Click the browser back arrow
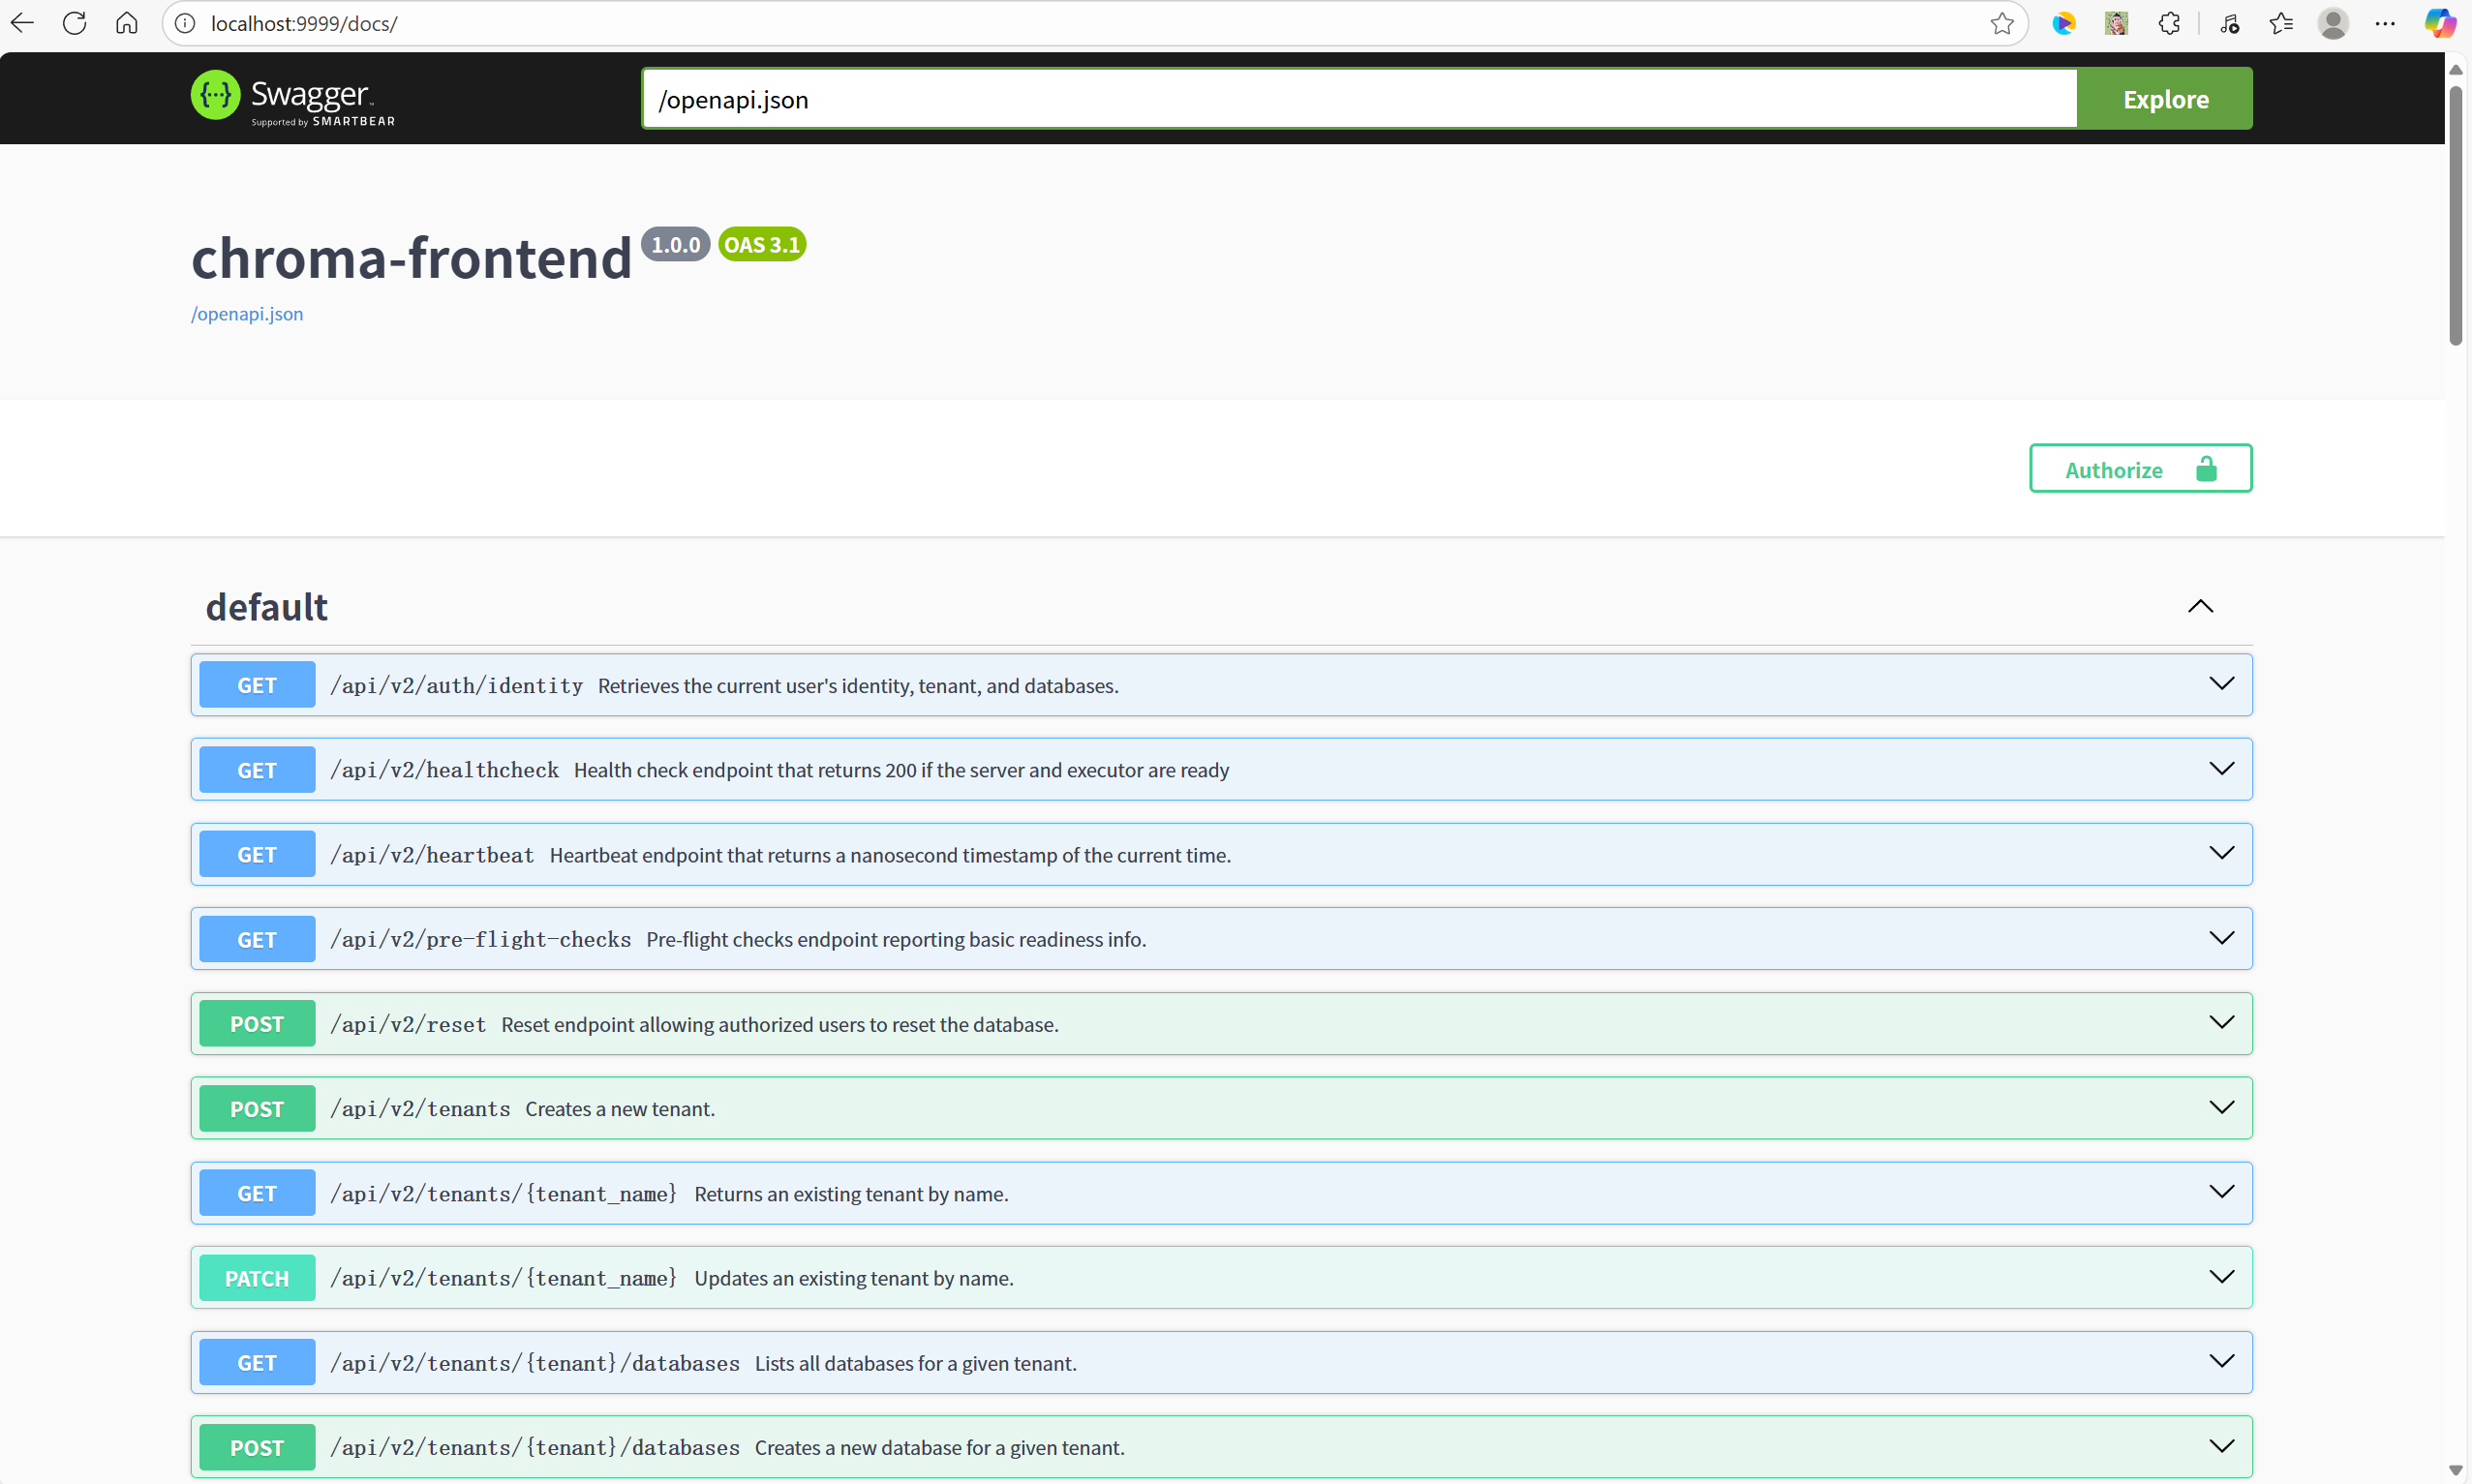This screenshot has width=2472, height=1484. (23, 23)
